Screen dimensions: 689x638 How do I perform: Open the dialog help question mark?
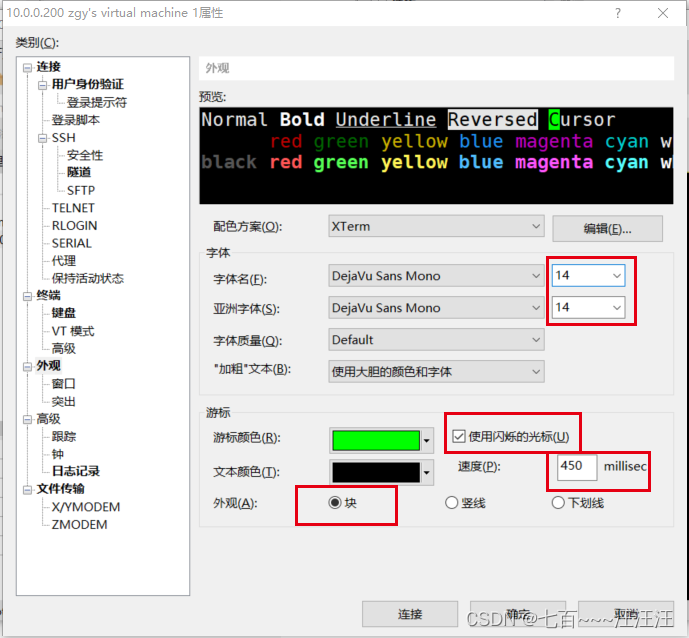tap(618, 13)
